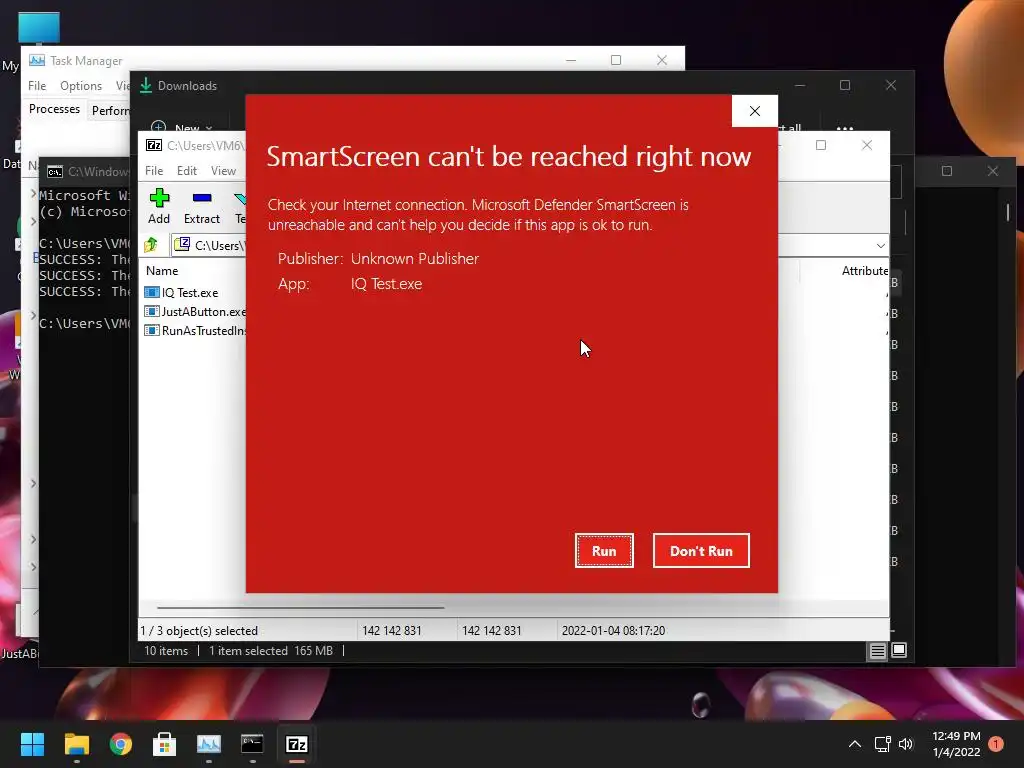This screenshot has width=1024, height=768.
Task: Click the Extract toolbar icon in 7-Zip
Action: [x=202, y=206]
